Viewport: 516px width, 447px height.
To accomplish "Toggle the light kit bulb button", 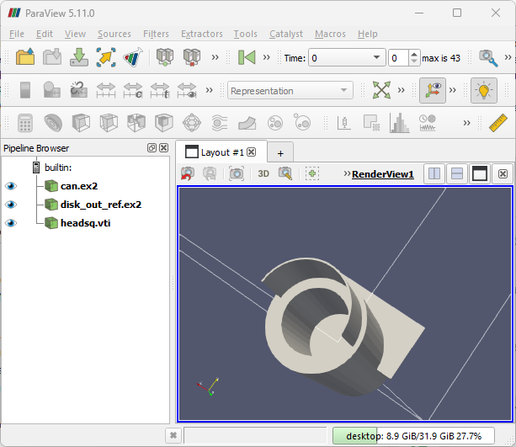I will pyautogui.click(x=484, y=90).
